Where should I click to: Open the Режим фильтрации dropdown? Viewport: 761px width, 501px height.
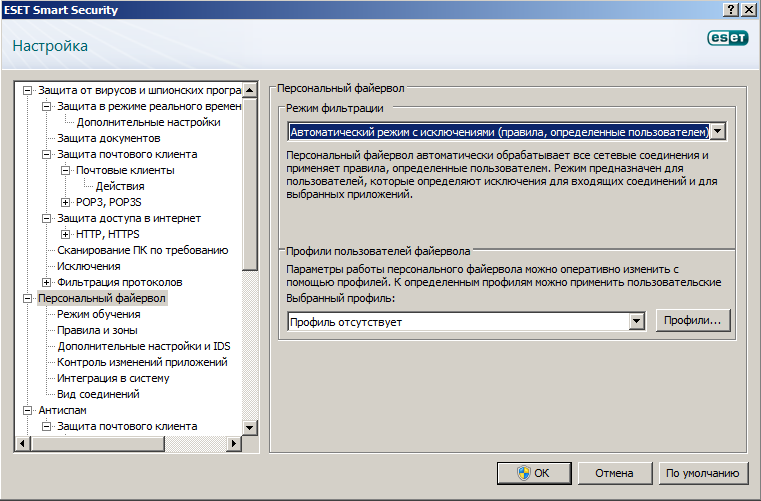click(718, 132)
